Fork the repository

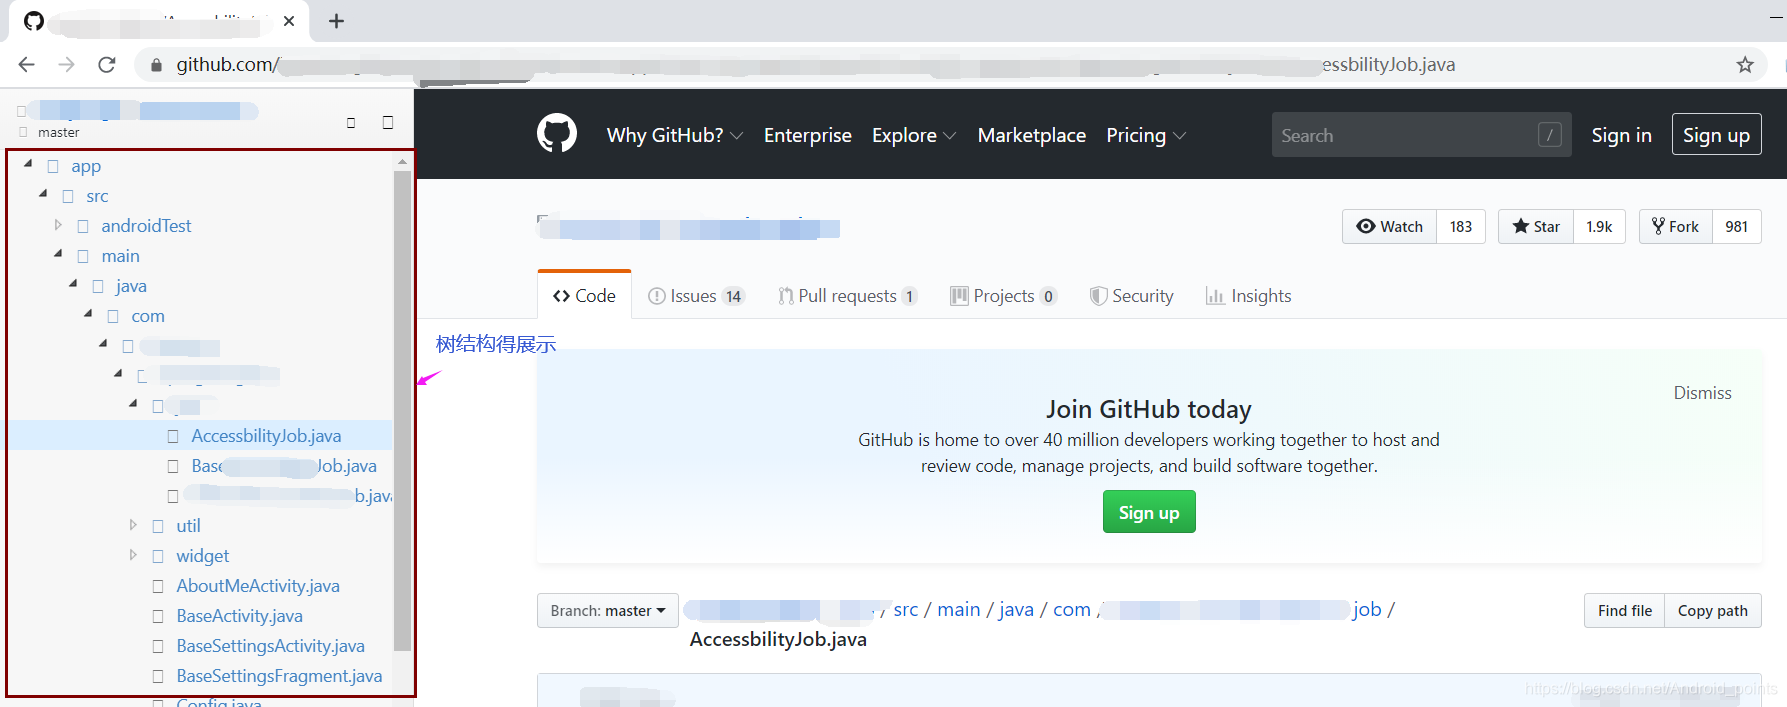1676,226
